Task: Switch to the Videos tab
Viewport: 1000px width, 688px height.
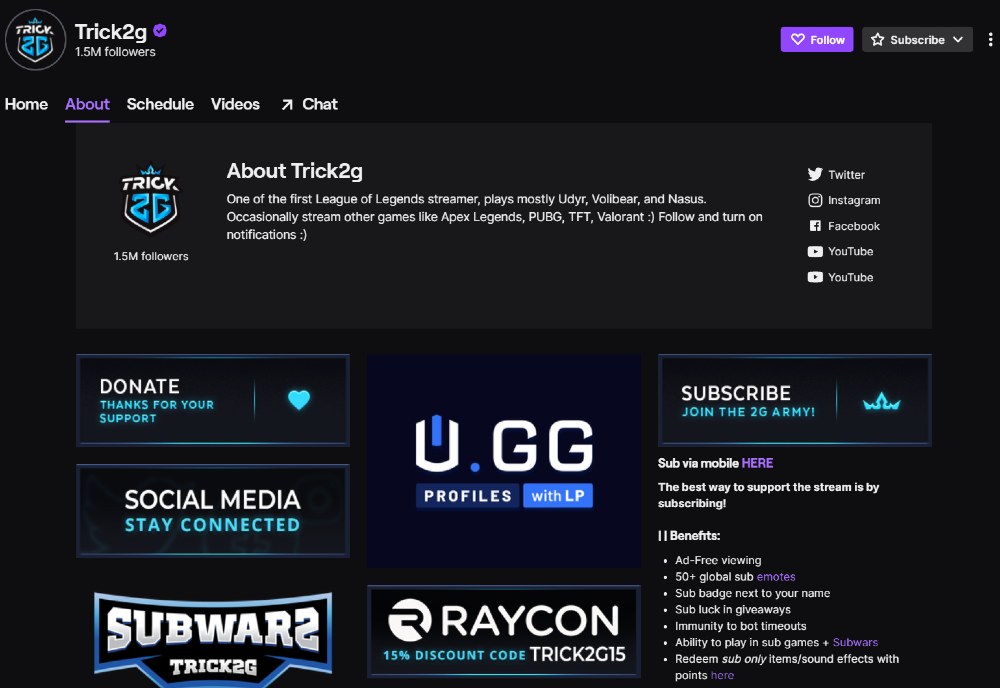Action: (235, 104)
